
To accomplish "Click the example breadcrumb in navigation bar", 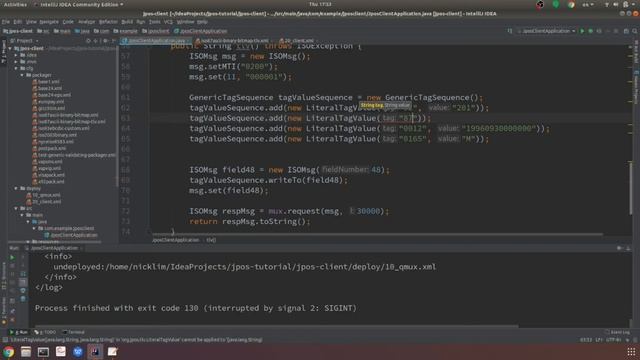I will click(125, 31).
